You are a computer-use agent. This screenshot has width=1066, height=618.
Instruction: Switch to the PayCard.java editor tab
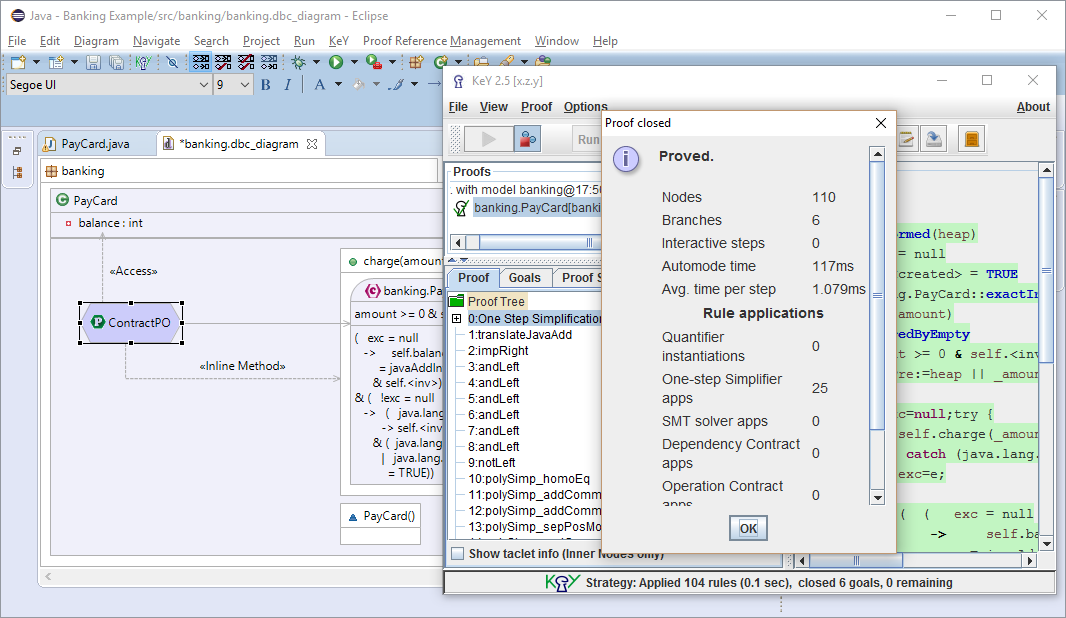[95, 144]
